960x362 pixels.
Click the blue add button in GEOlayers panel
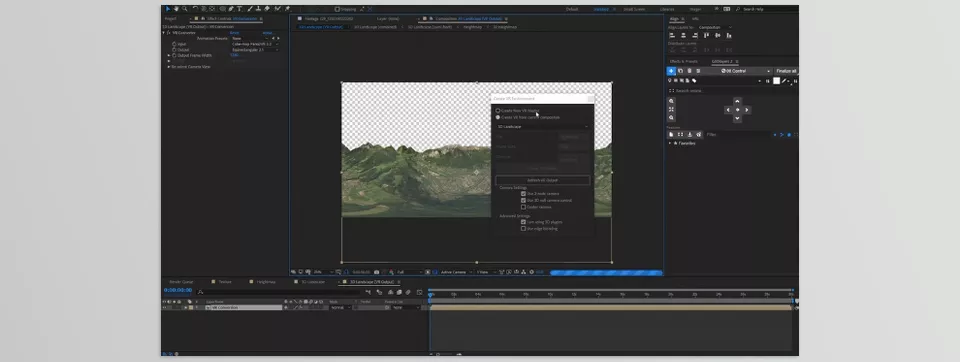pyautogui.click(x=671, y=71)
